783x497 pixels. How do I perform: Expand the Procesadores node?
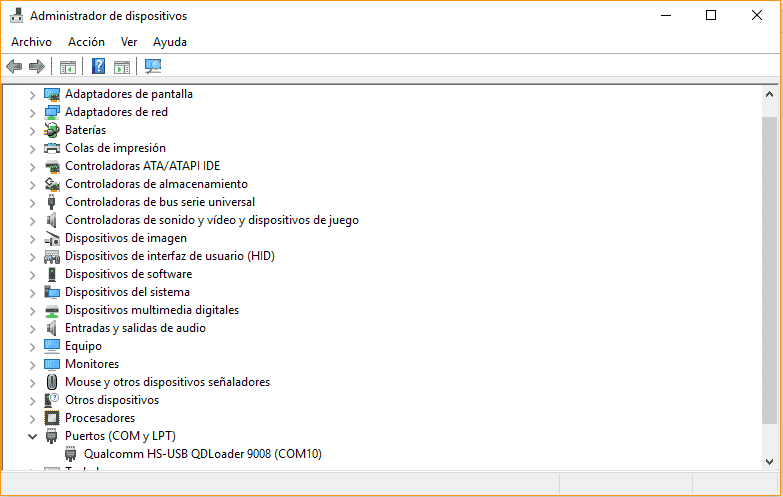pos(32,419)
